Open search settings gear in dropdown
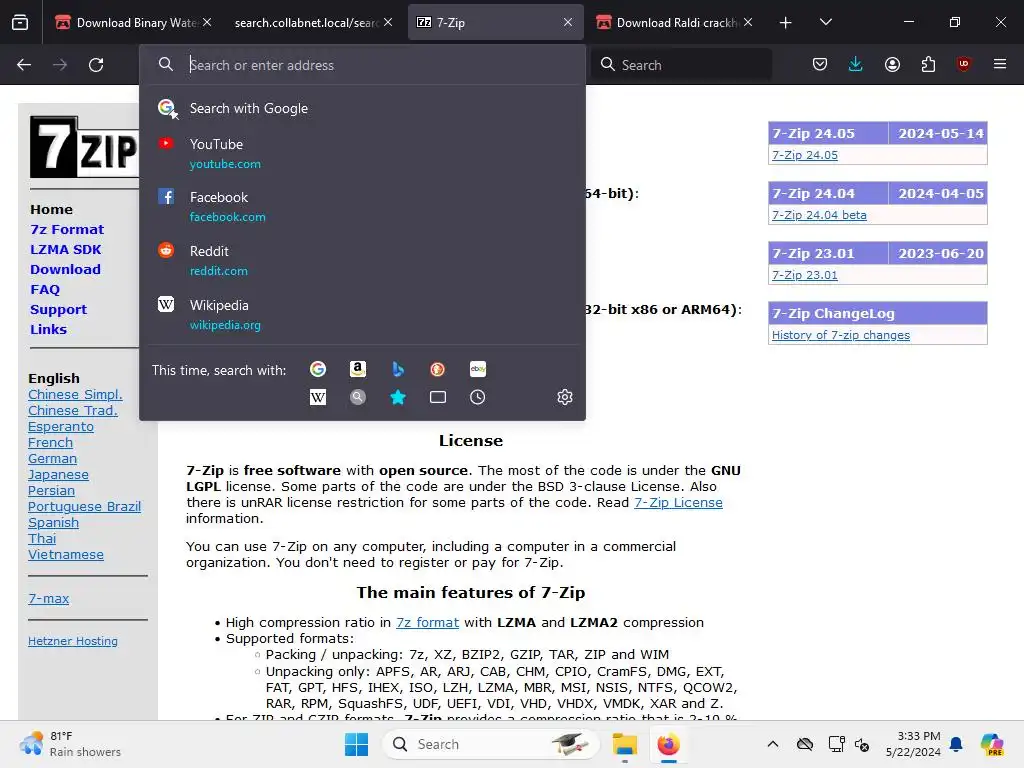1024x768 pixels. click(565, 397)
